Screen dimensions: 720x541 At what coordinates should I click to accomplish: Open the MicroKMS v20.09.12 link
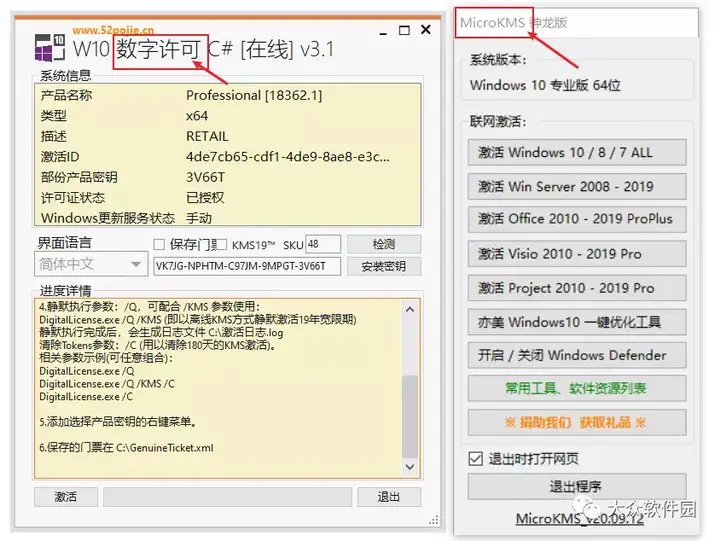click(x=579, y=518)
